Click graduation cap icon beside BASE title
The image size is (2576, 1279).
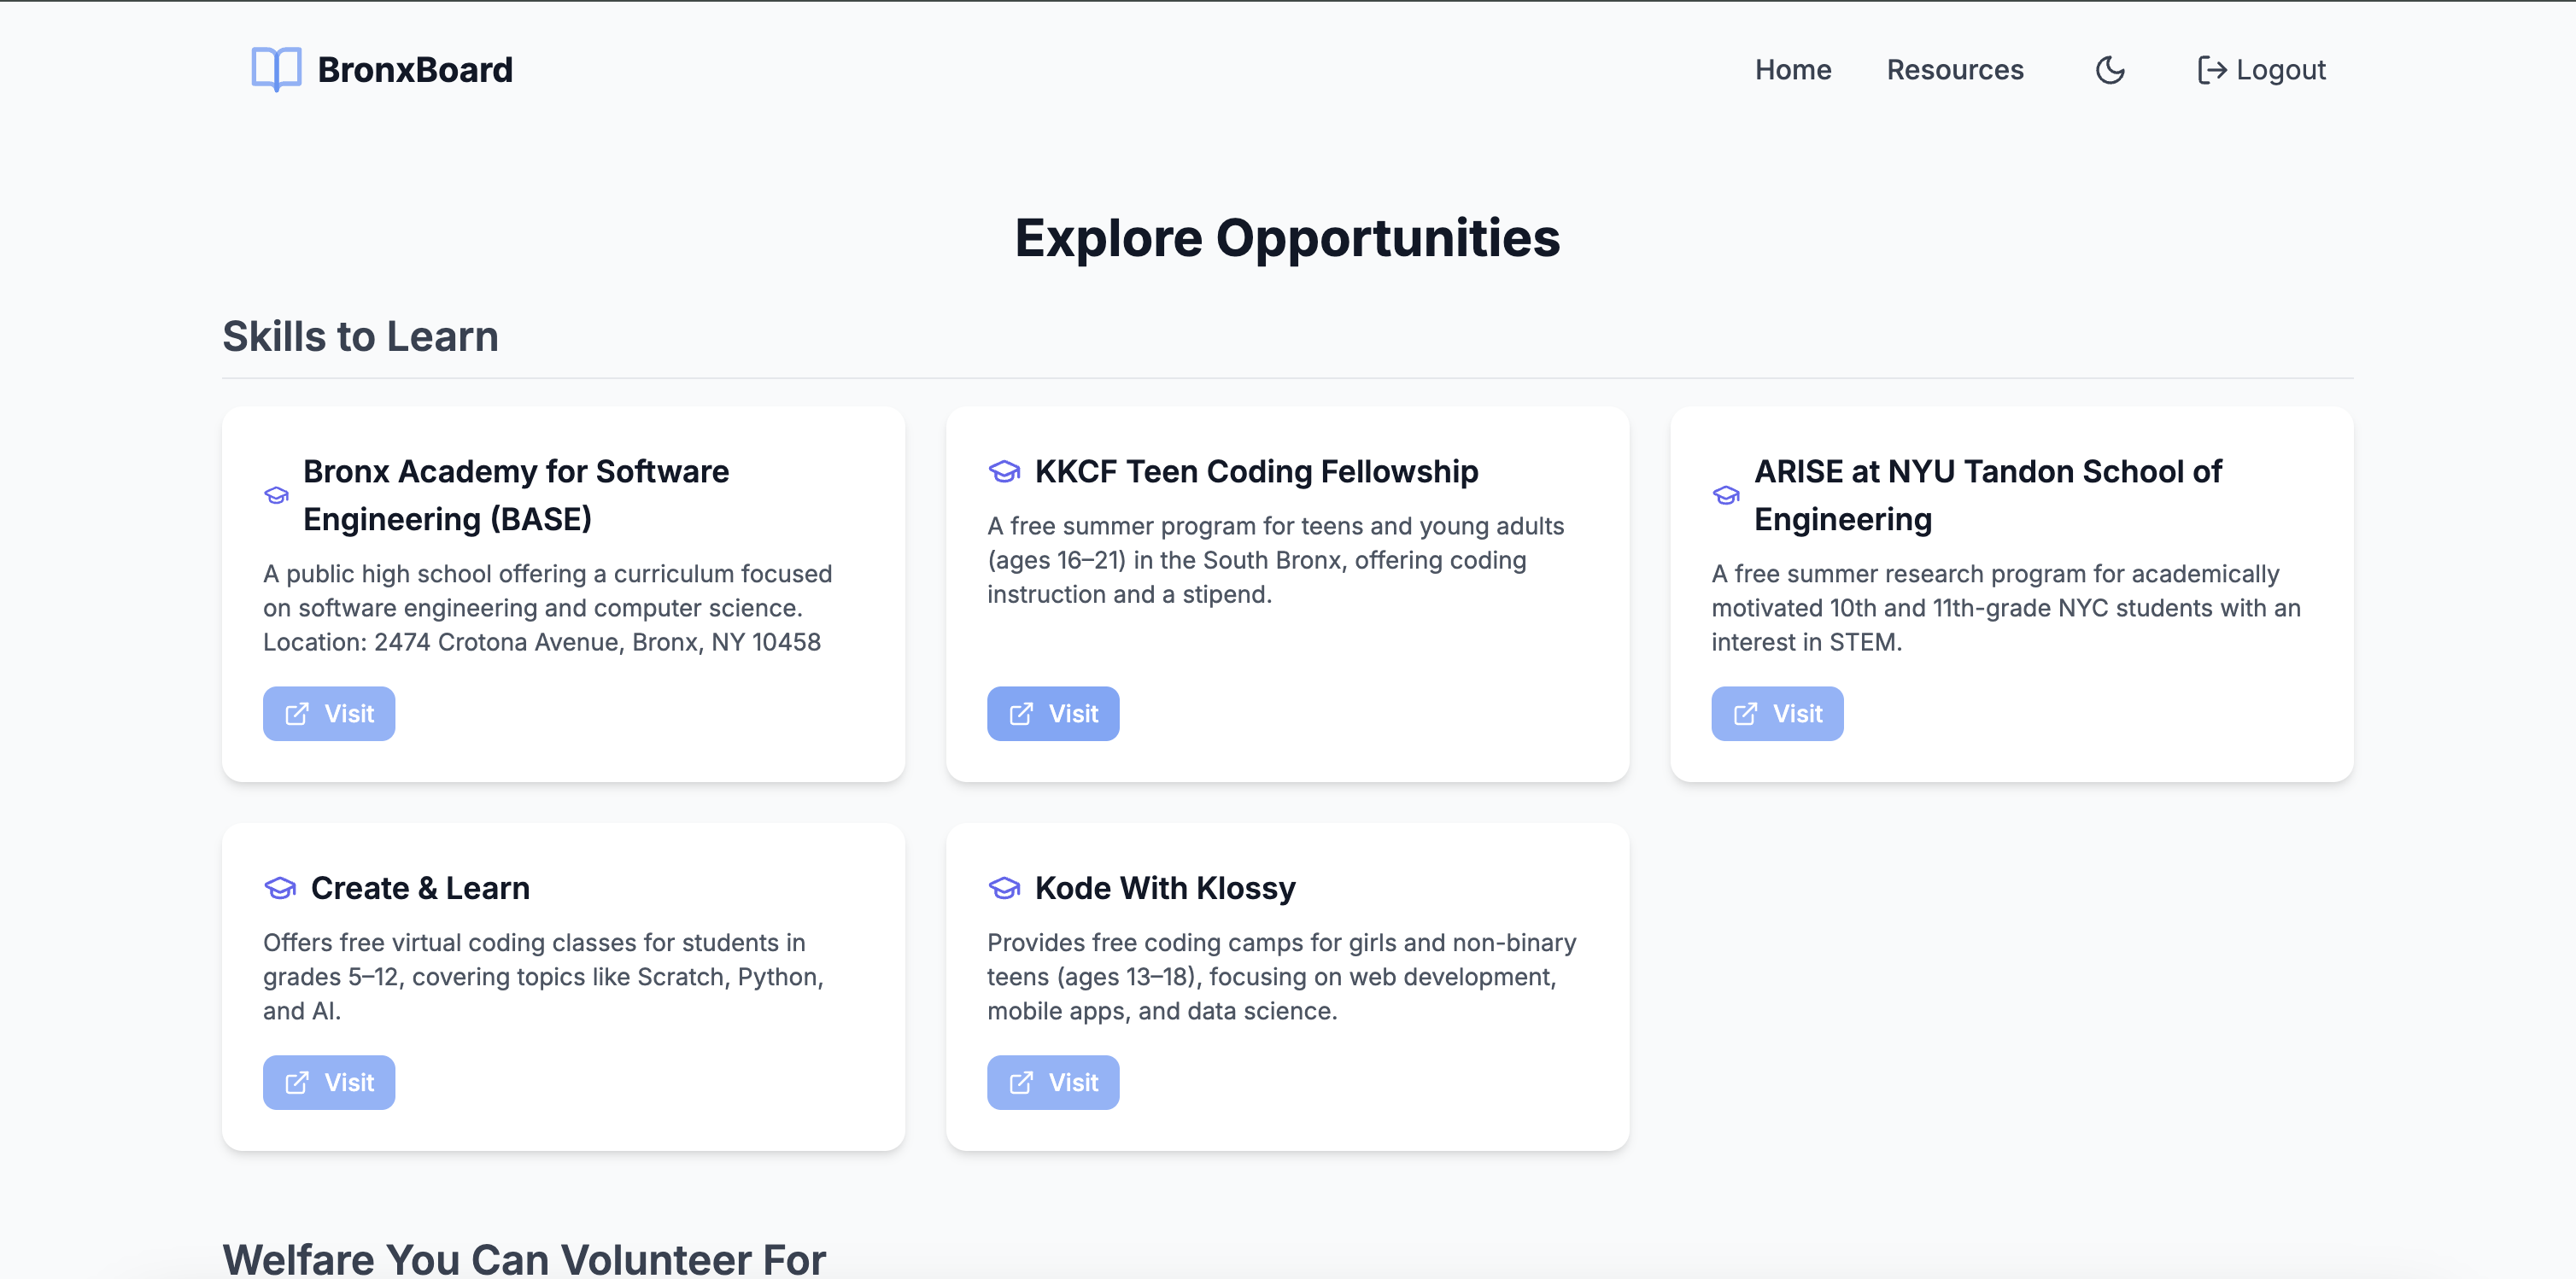point(277,495)
